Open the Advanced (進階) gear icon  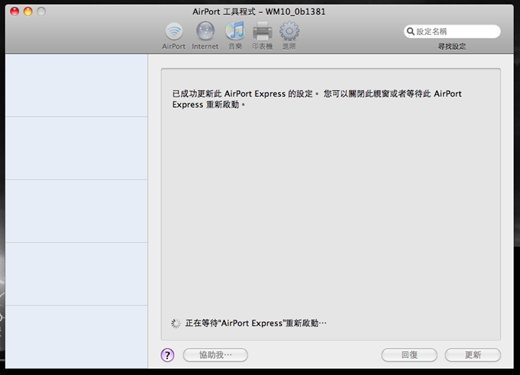pyautogui.click(x=289, y=35)
